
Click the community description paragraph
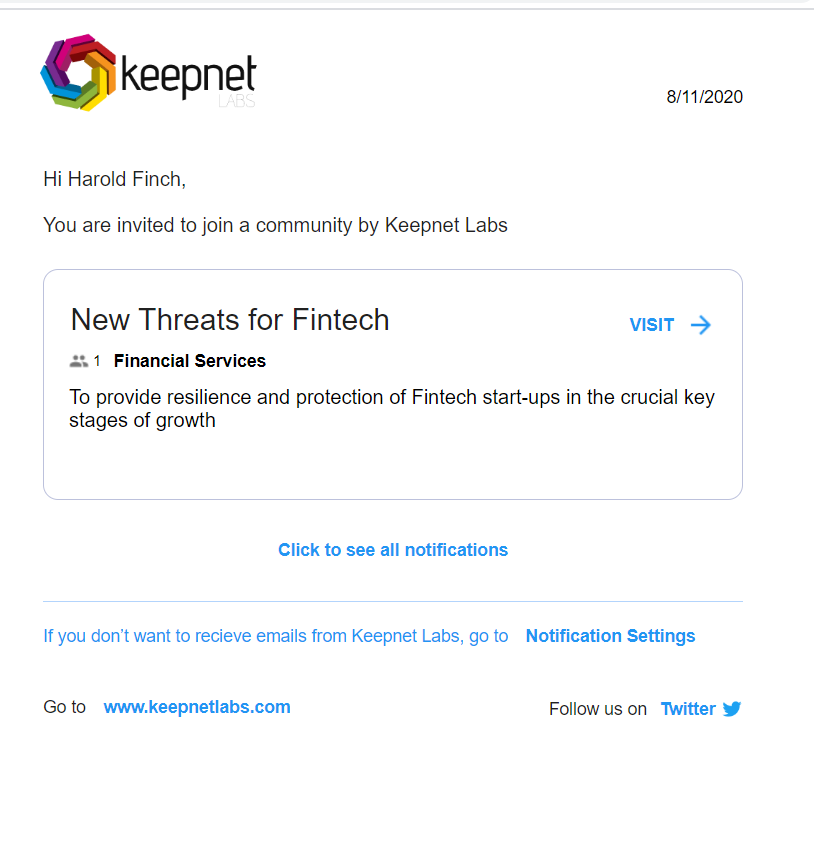(392, 409)
